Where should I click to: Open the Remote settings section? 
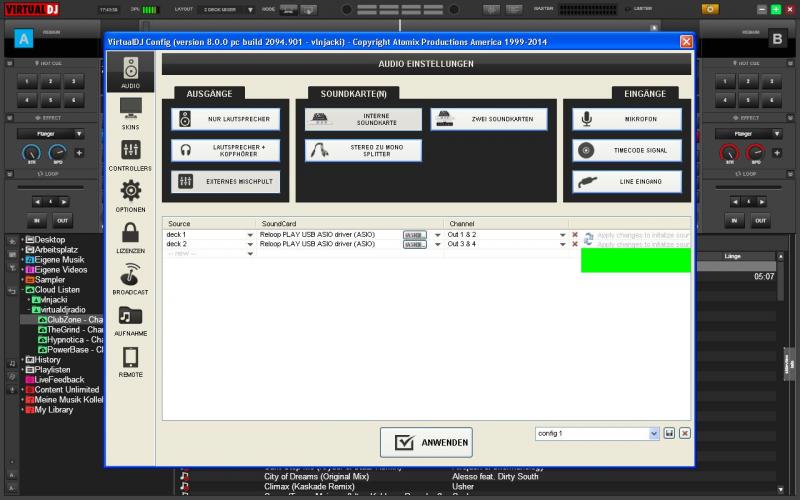click(131, 361)
